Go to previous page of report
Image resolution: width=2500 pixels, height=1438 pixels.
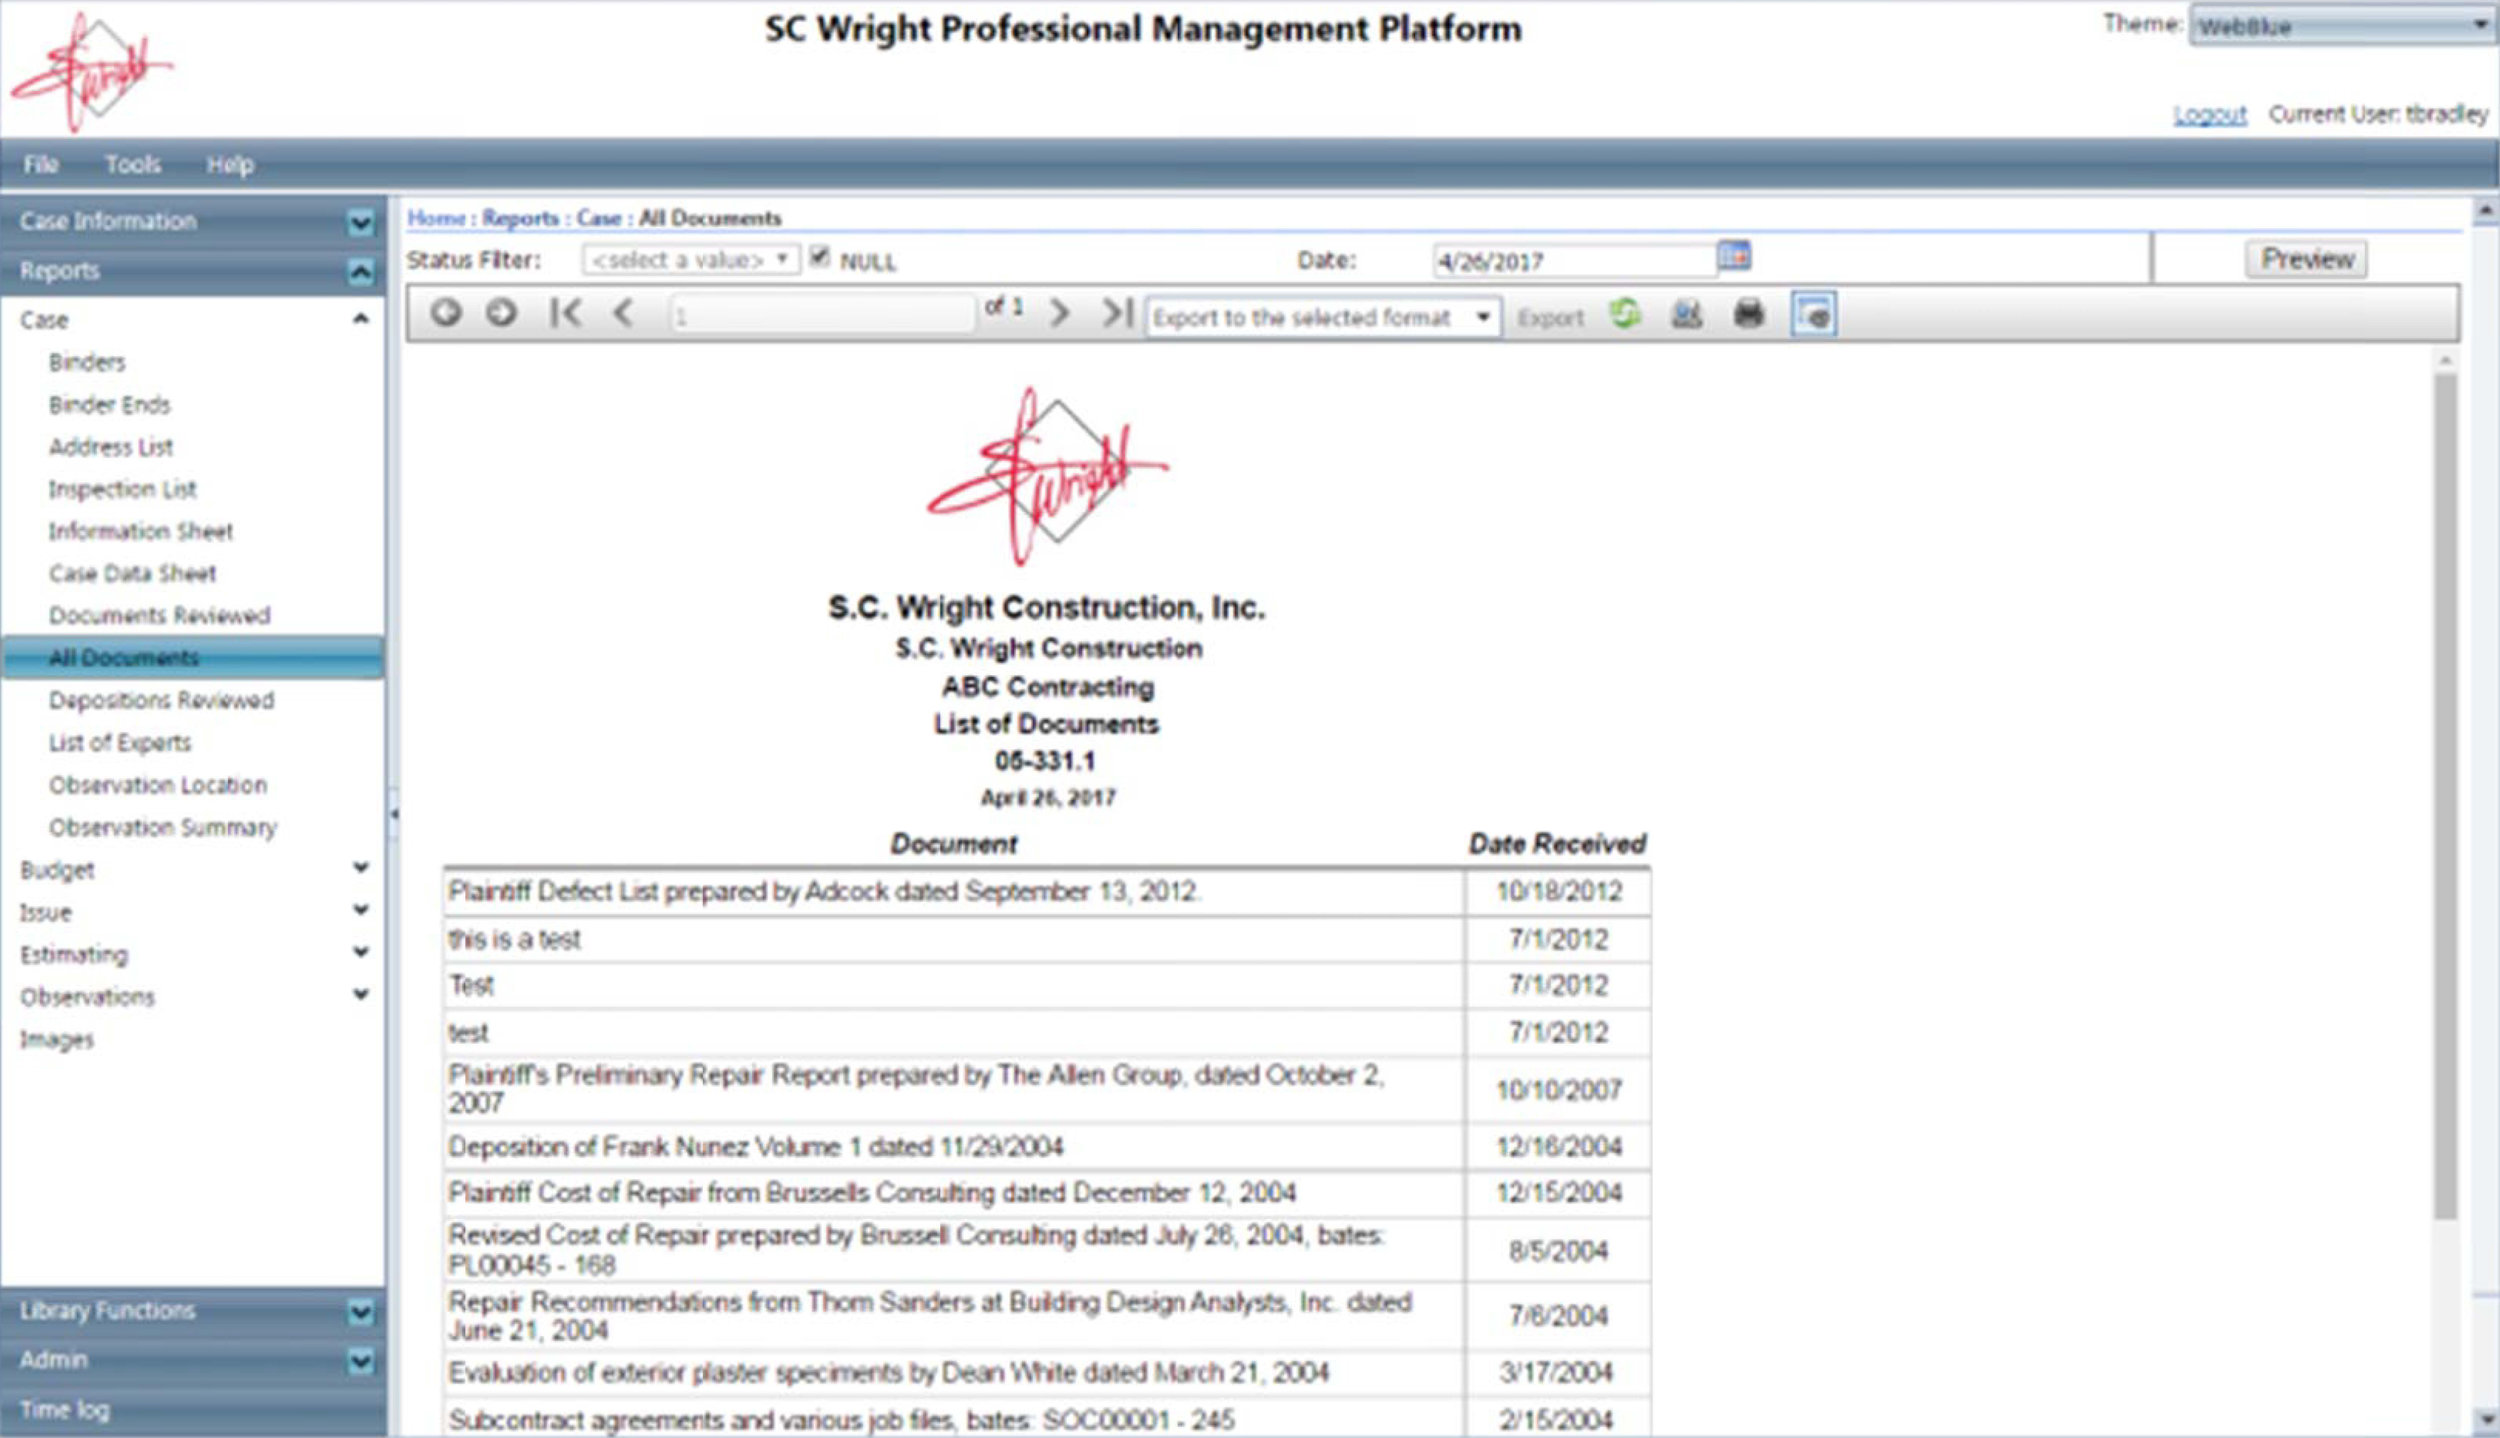click(623, 314)
